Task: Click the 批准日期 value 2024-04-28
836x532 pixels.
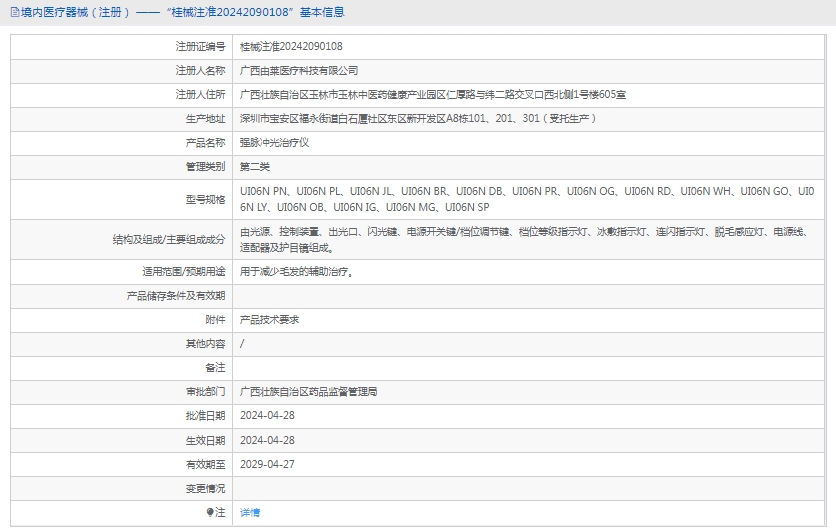Action: [267, 415]
